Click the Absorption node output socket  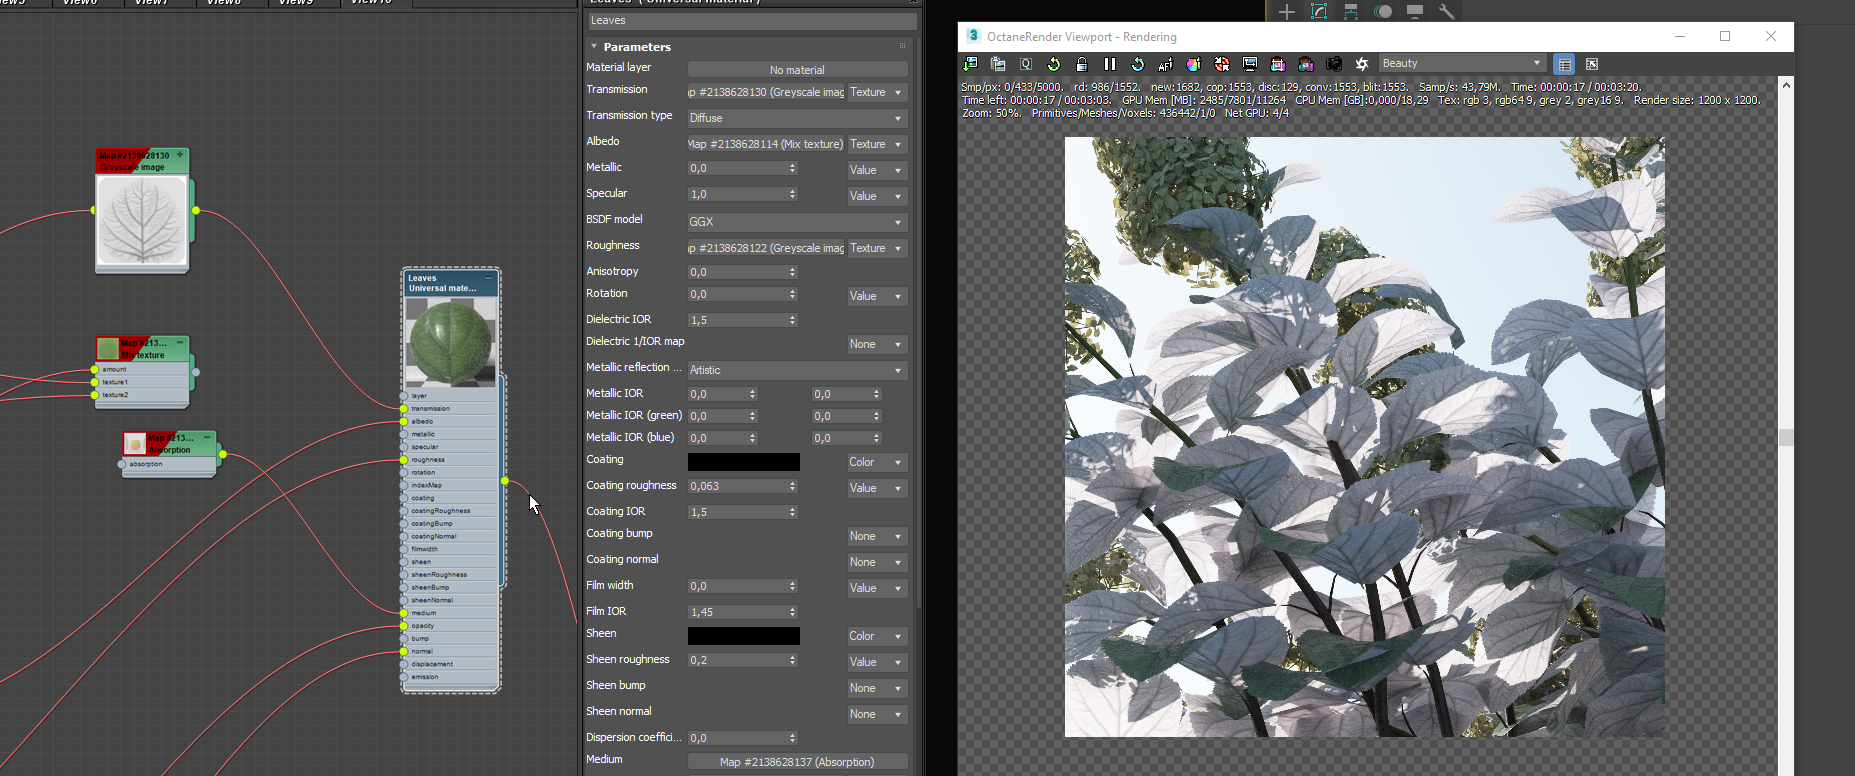tap(222, 455)
